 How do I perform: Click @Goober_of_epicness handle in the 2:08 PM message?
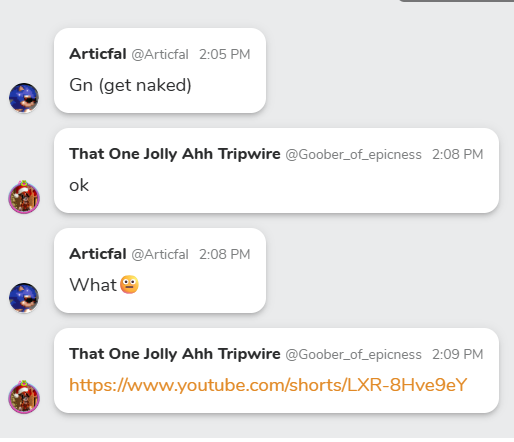coord(353,155)
